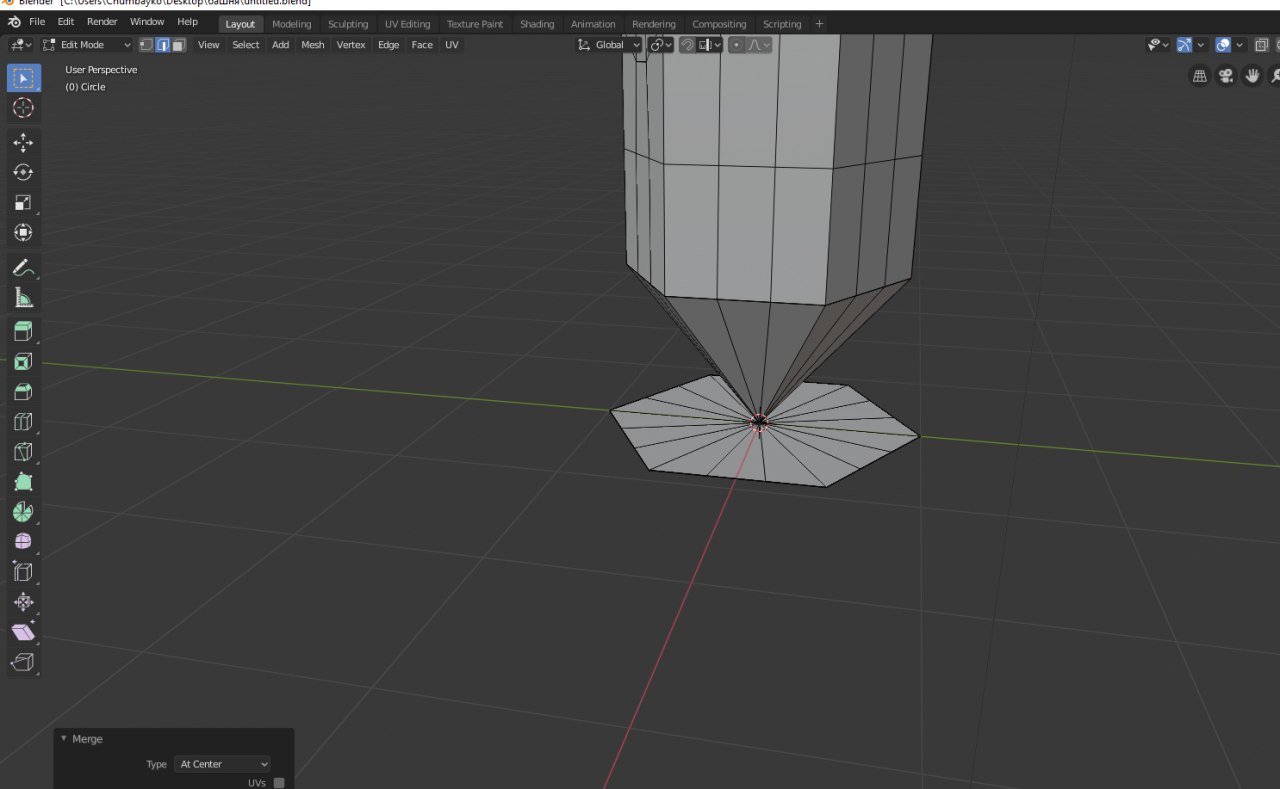Open the snapping options dropdown
Viewport: 1280px width, 789px height.
[710, 45]
